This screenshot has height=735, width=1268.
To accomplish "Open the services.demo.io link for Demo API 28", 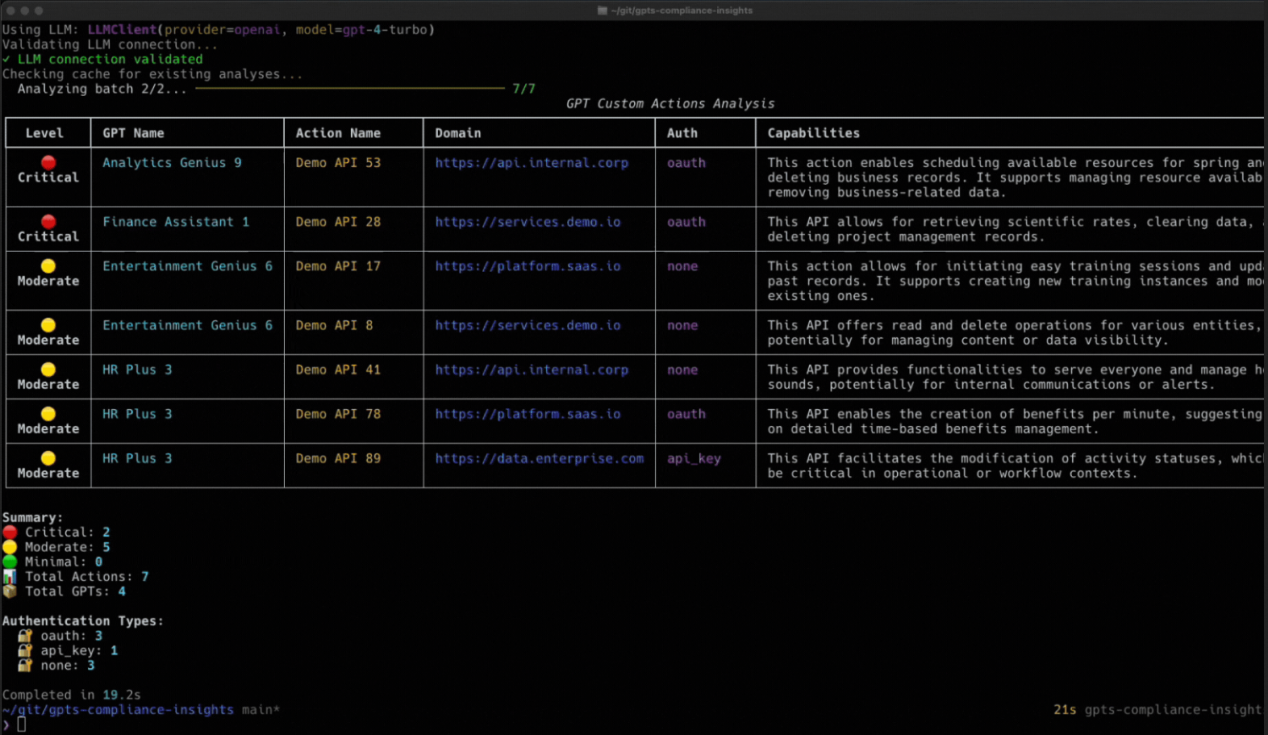I will pos(527,222).
